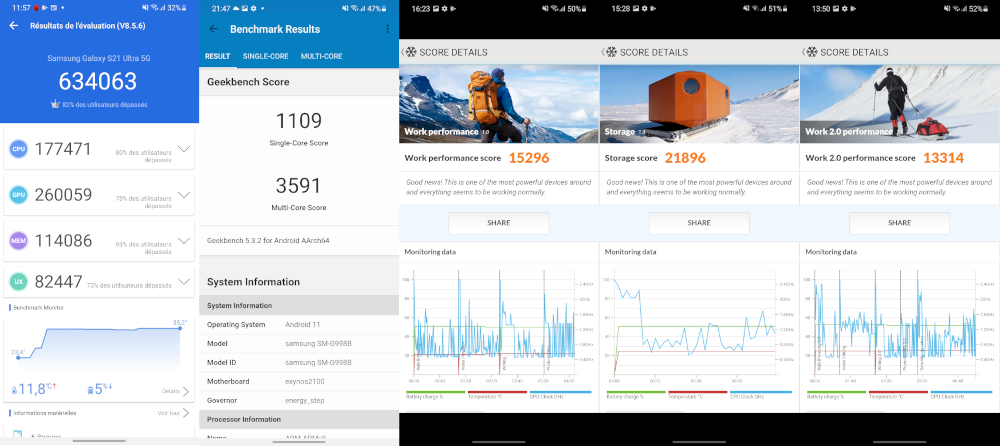Click the 35,2° peak temperature label
Viewport: 1000px width, 446px height.
click(x=179, y=322)
